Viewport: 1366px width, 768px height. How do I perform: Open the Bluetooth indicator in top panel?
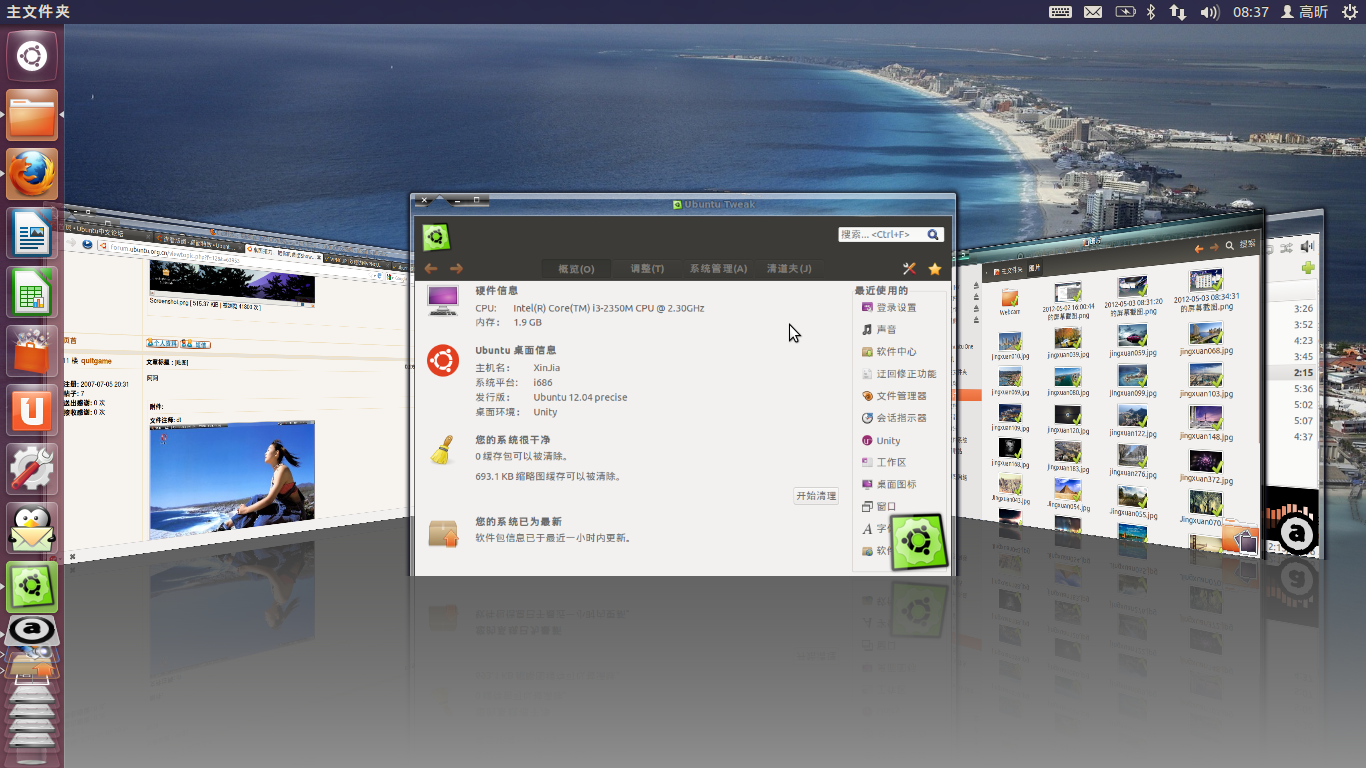click(x=1151, y=12)
